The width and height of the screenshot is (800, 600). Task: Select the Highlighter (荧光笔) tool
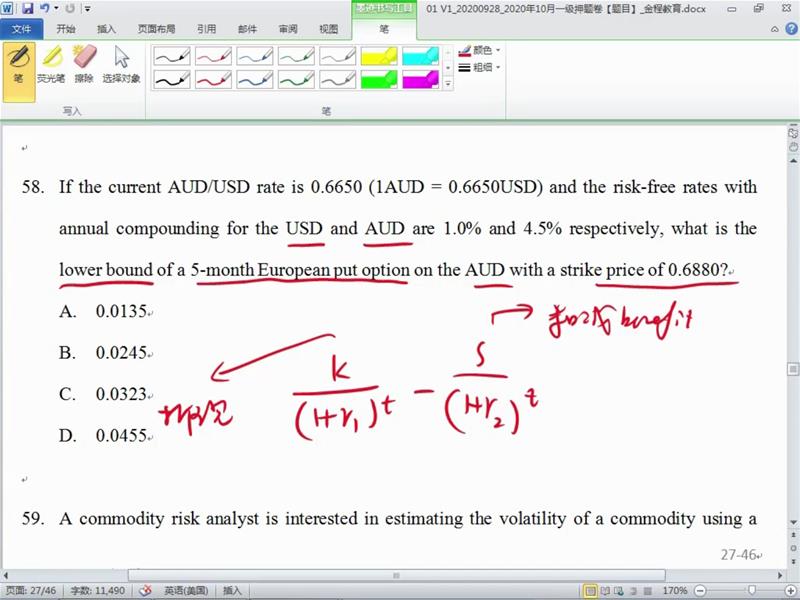coord(50,64)
